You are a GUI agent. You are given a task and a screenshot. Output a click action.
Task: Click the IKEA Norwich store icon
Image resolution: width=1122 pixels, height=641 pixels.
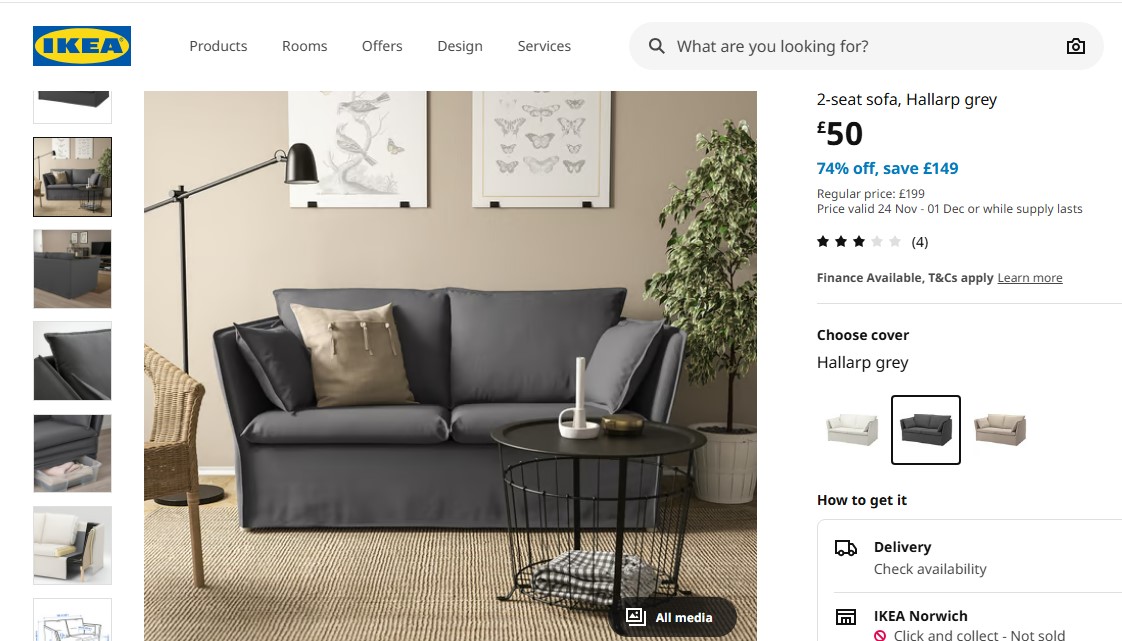pyautogui.click(x=846, y=617)
